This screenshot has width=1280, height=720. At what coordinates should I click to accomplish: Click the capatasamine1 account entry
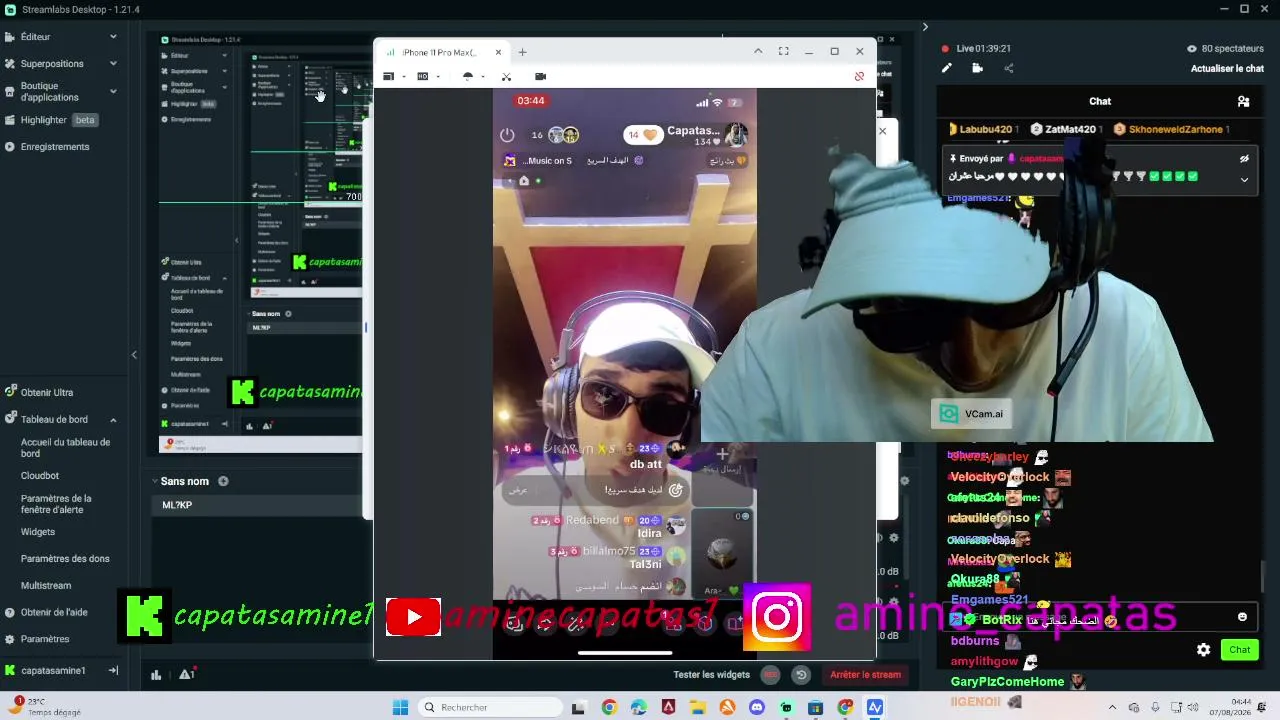point(53,671)
